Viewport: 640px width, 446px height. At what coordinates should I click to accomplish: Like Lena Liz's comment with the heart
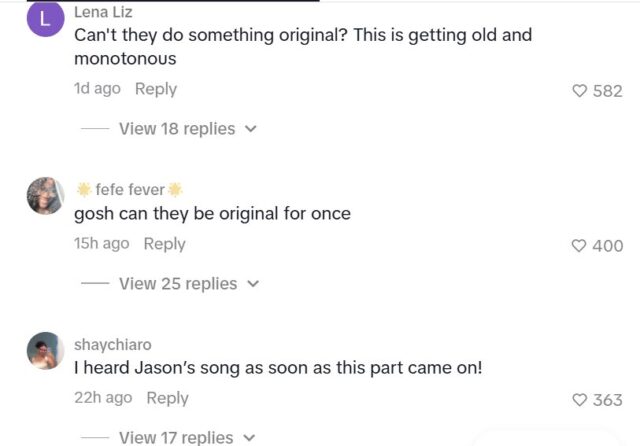click(x=578, y=91)
